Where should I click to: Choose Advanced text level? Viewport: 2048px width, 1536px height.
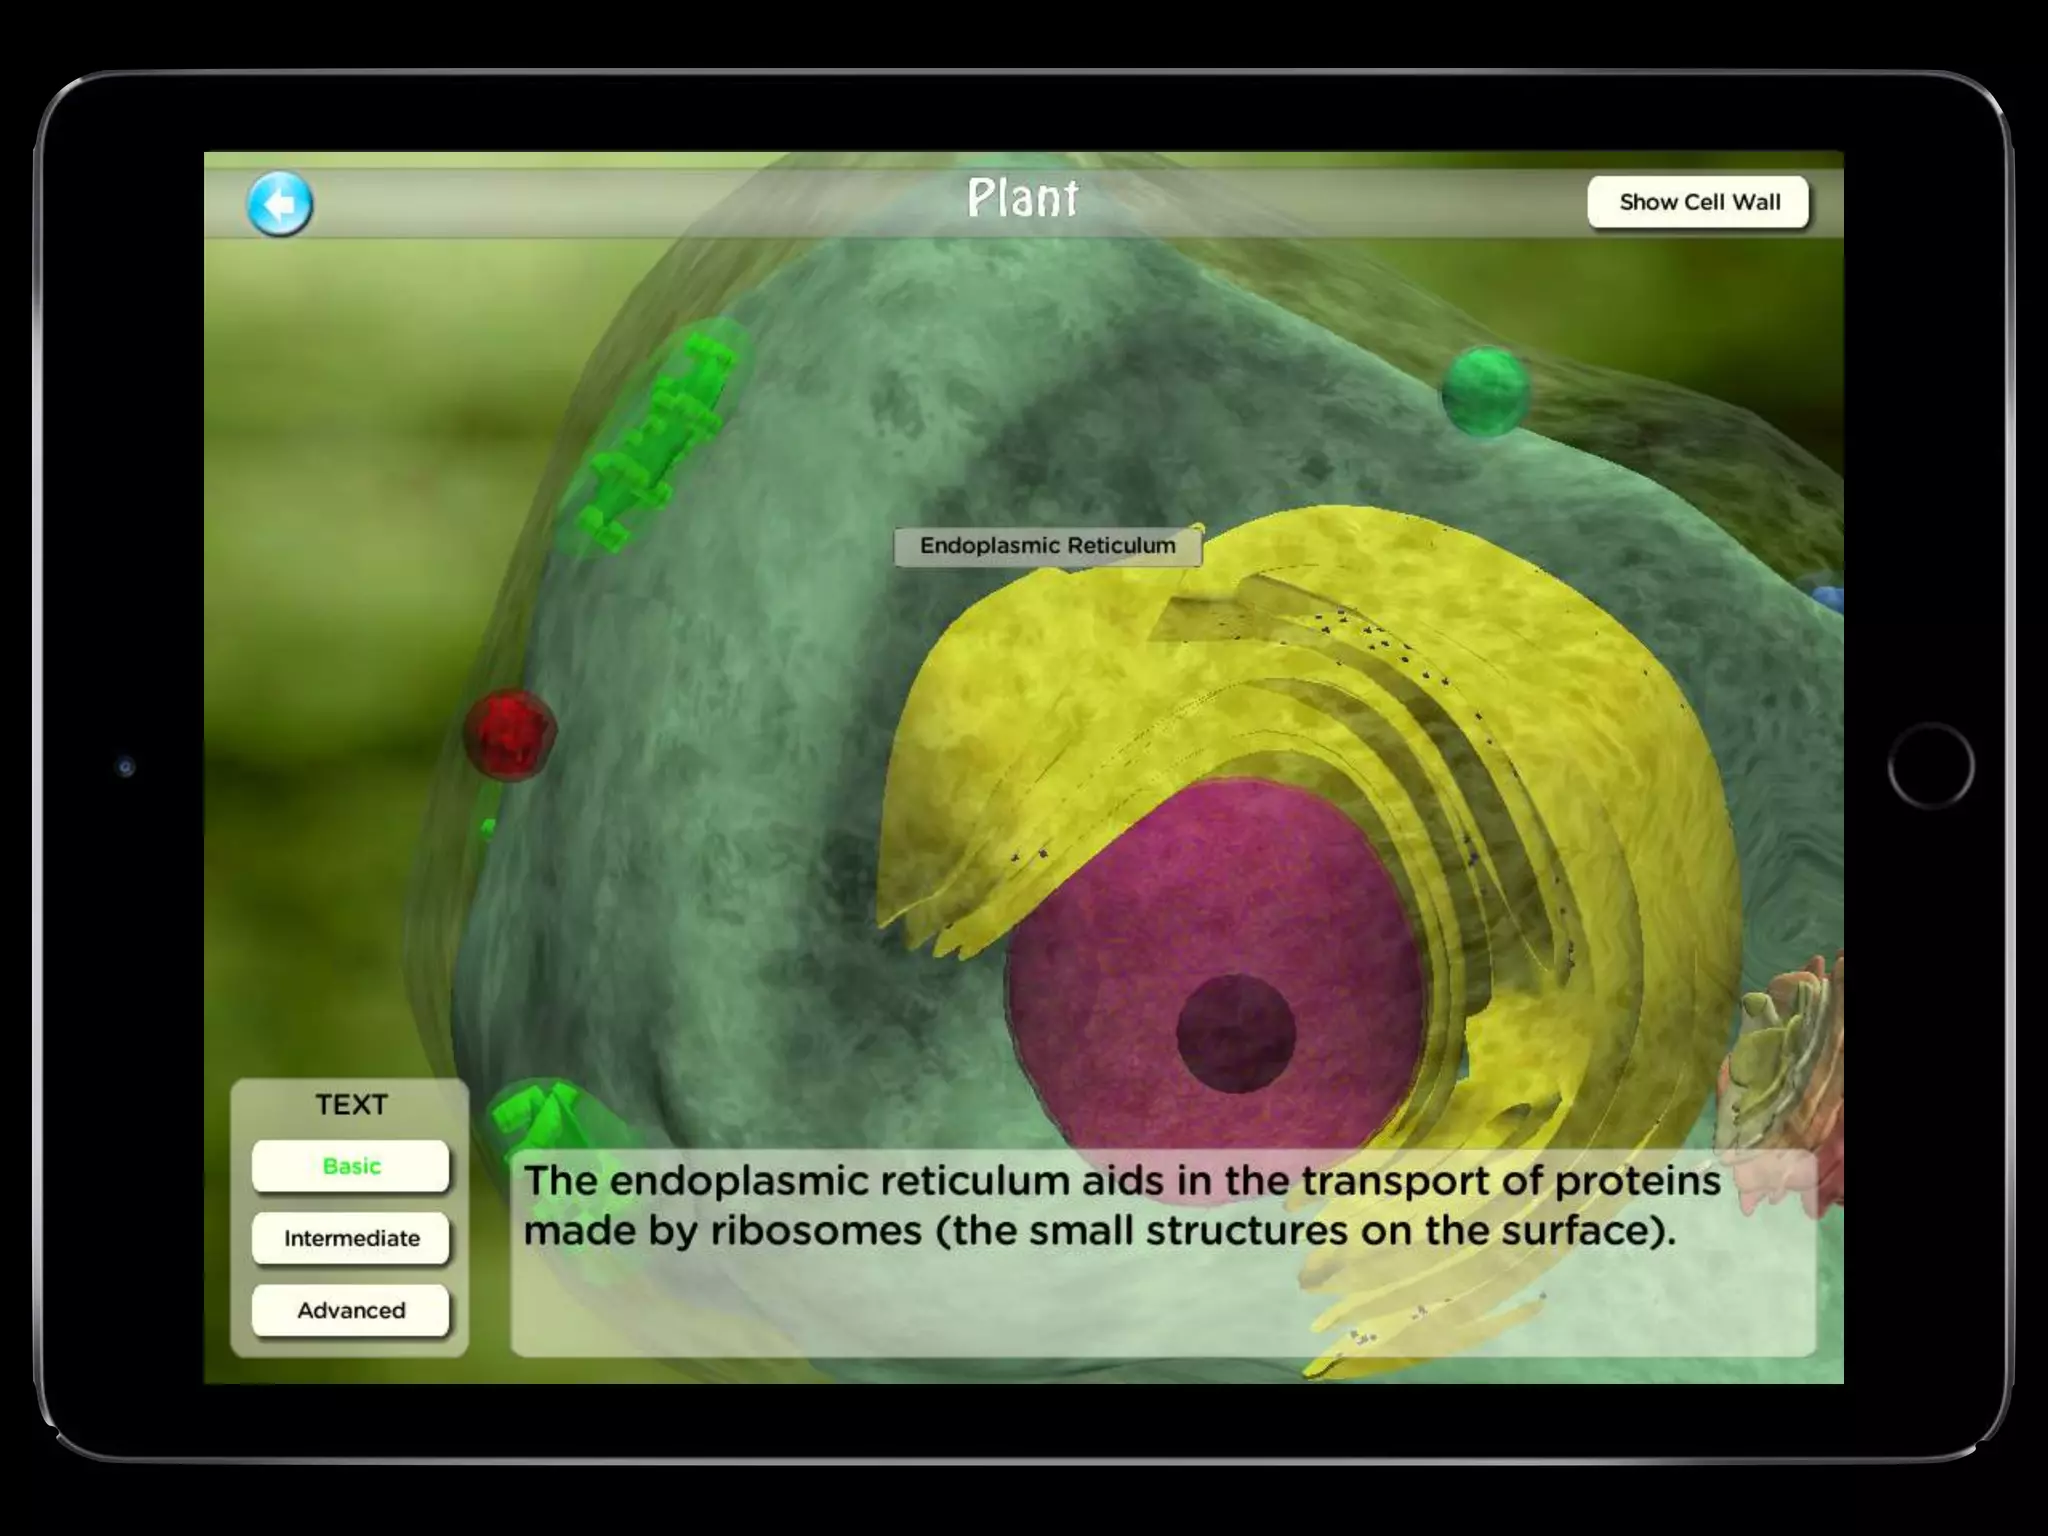(x=351, y=1310)
